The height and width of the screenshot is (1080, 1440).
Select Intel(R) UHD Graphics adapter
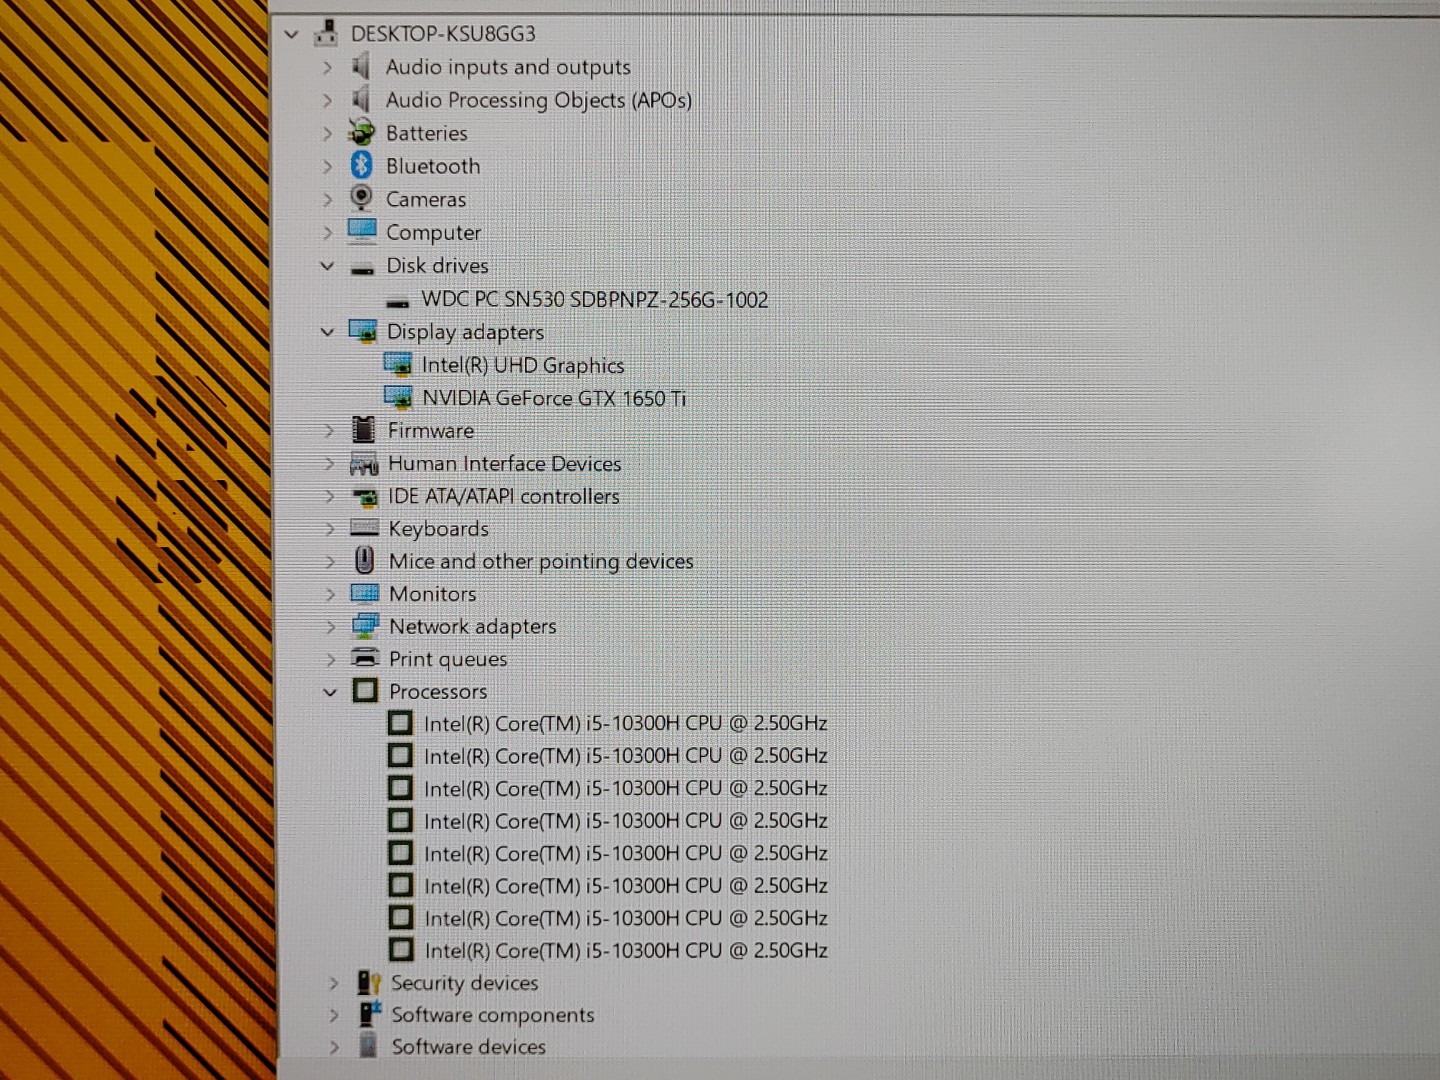[x=522, y=365]
